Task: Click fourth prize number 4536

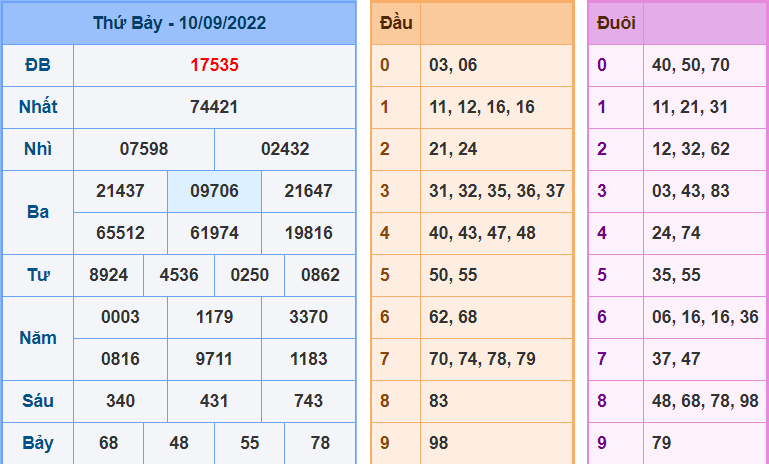Action: (179, 275)
